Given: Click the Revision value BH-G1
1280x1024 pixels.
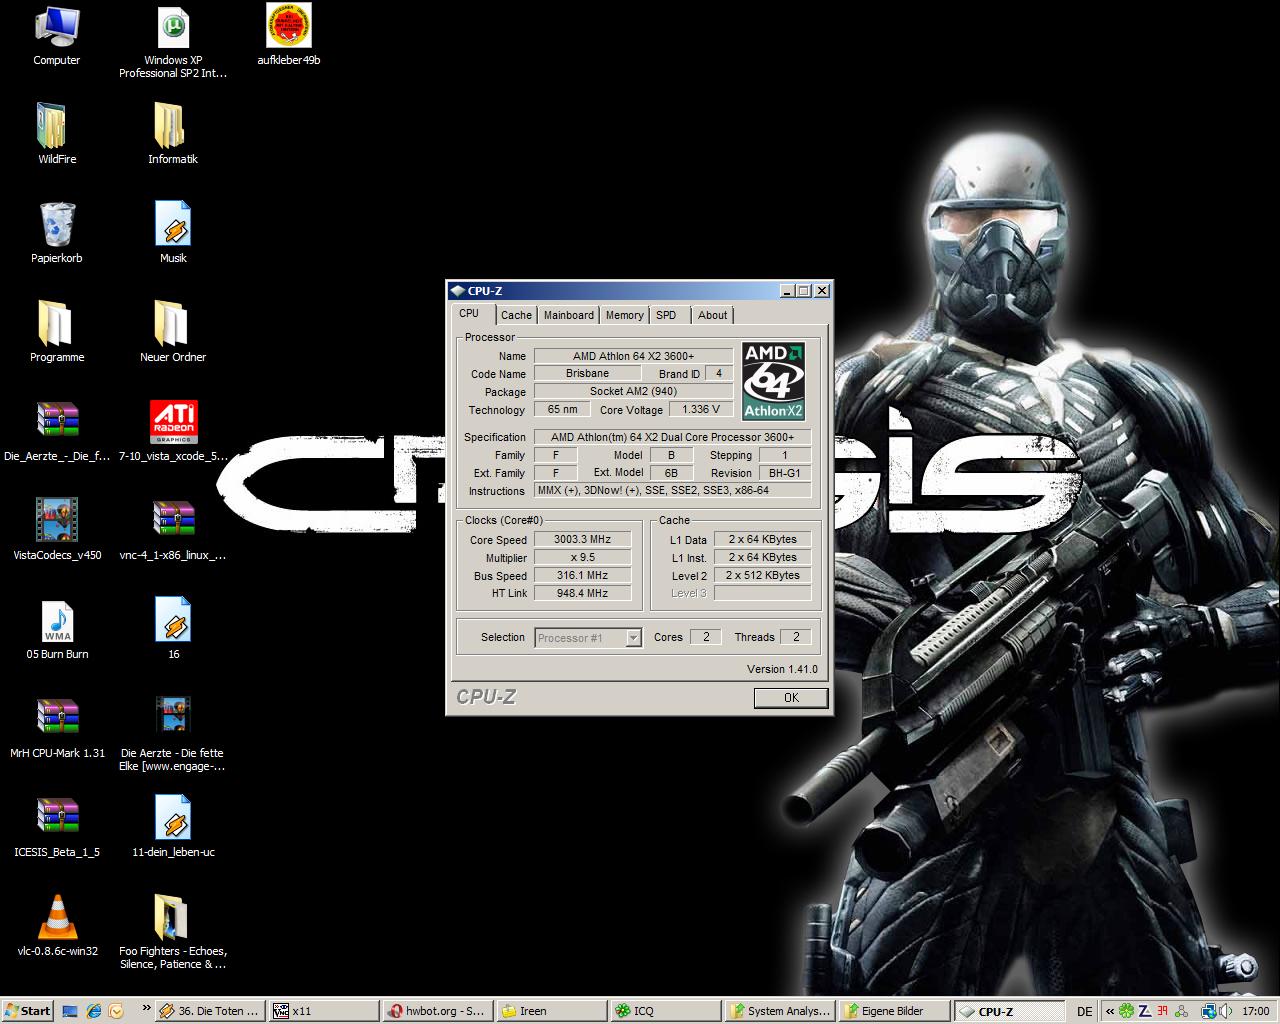Looking at the screenshot, I should pyautogui.click(x=784, y=473).
